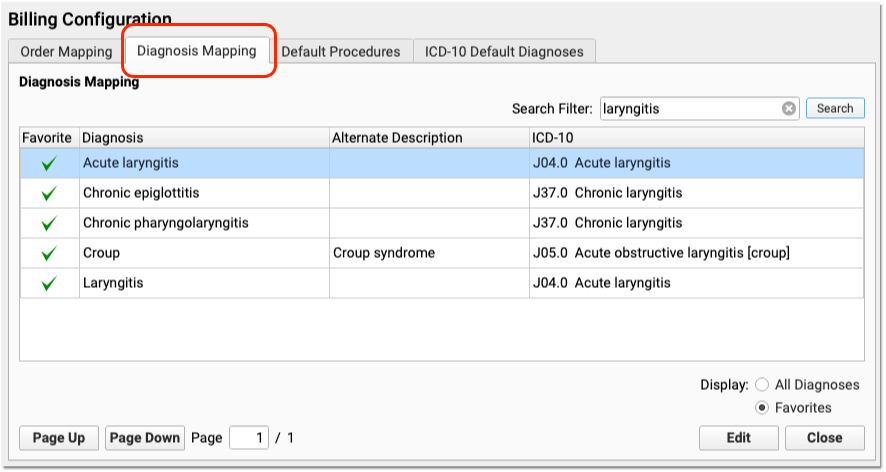Click into the Search Filter text field
This screenshot has height=472, width=886.
(691, 109)
